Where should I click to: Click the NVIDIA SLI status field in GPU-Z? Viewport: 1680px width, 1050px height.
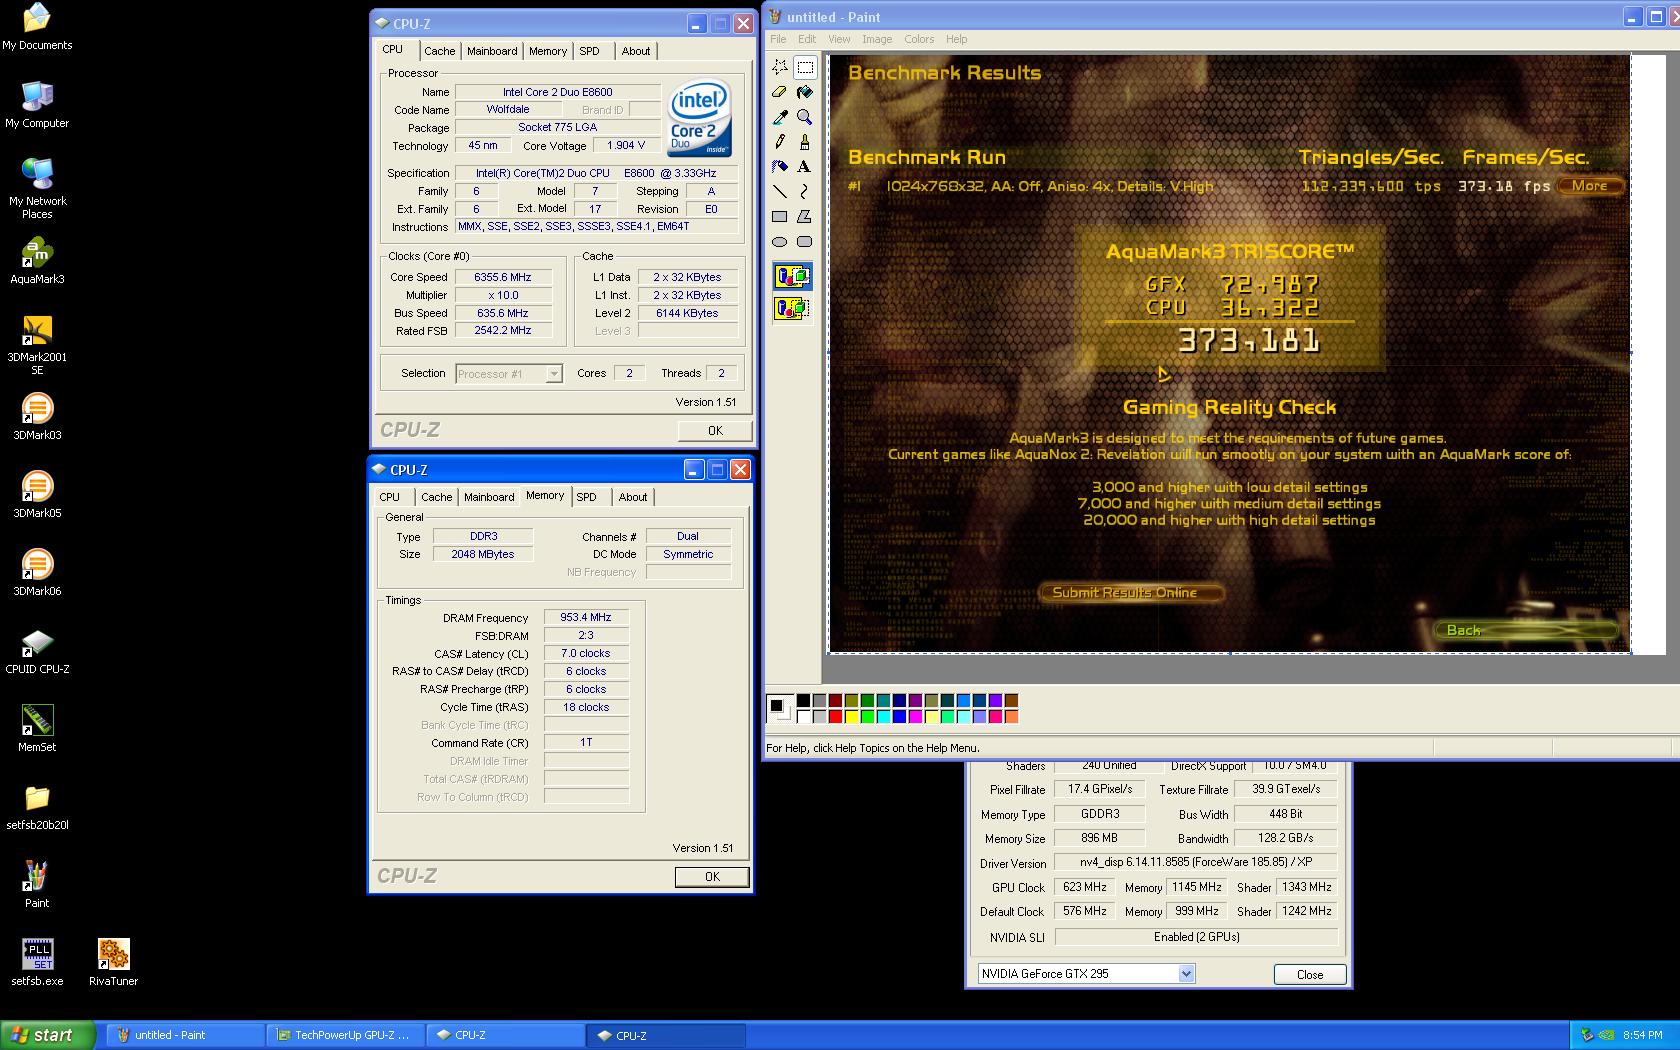pyautogui.click(x=1196, y=937)
